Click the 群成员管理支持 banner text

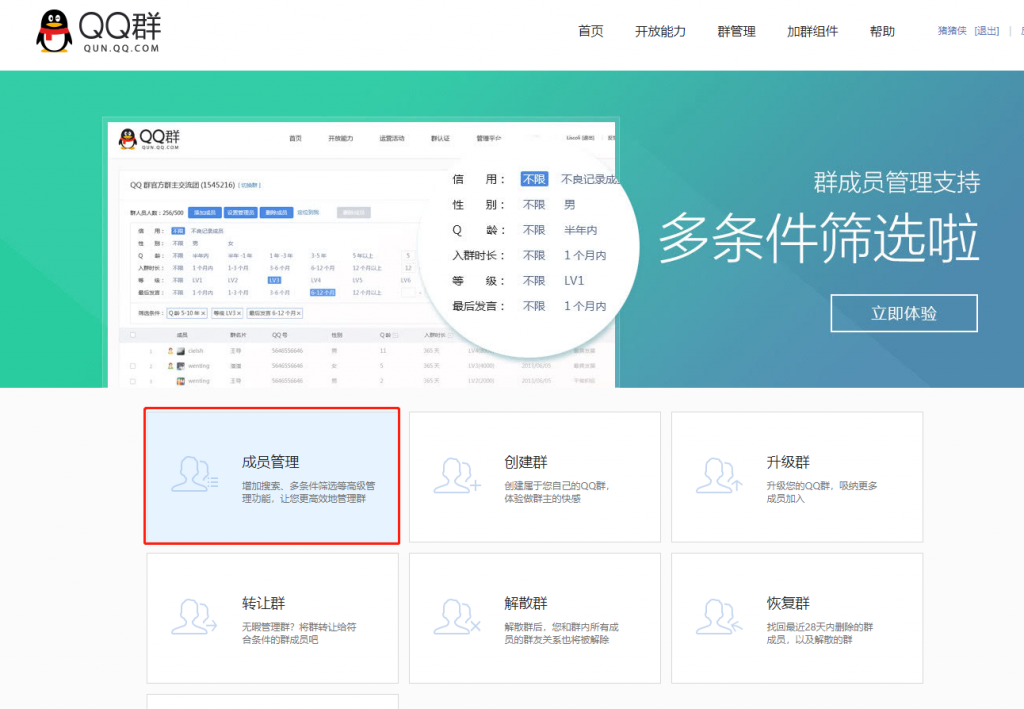coord(897,182)
